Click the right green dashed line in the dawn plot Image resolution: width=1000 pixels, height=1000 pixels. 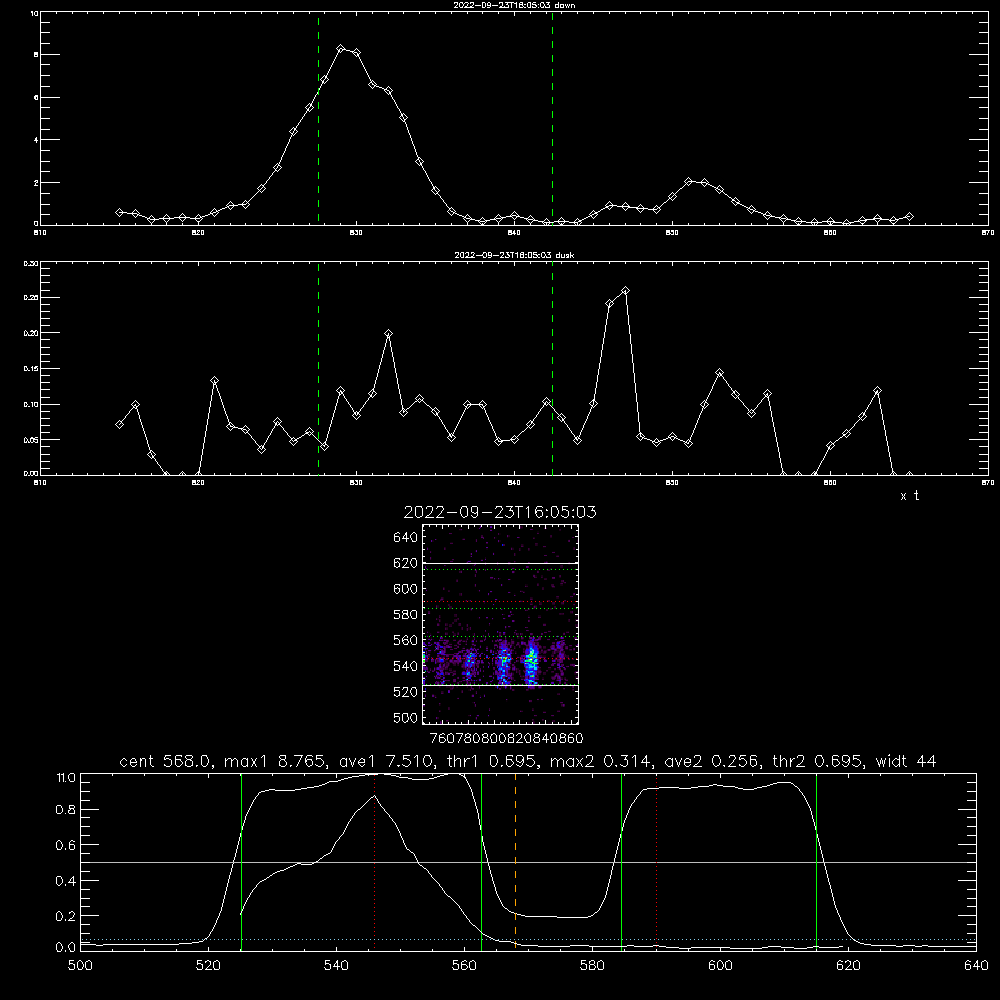coord(552,119)
